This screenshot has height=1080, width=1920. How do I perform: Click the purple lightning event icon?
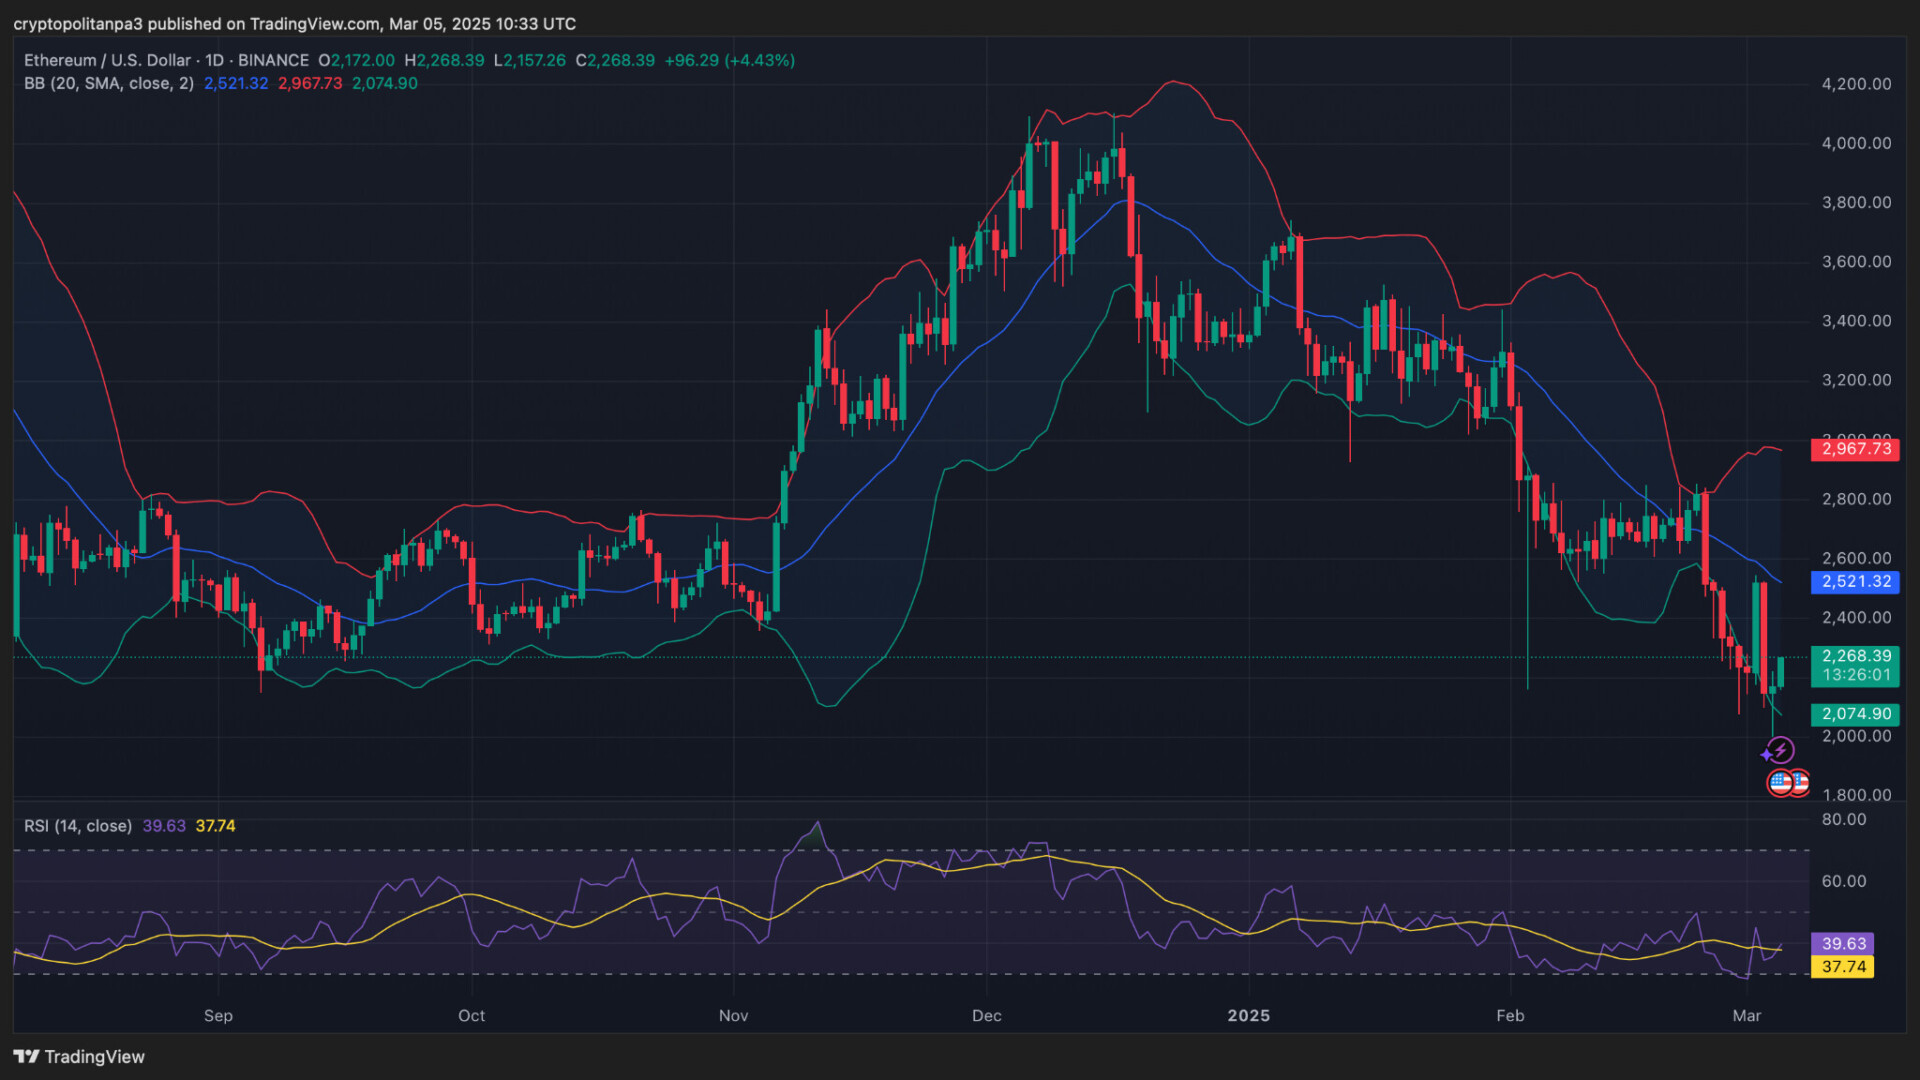tap(1779, 750)
